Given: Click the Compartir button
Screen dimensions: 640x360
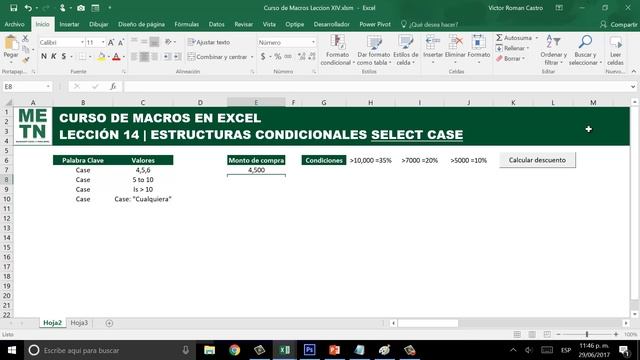Looking at the screenshot, I should click(618, 24).
